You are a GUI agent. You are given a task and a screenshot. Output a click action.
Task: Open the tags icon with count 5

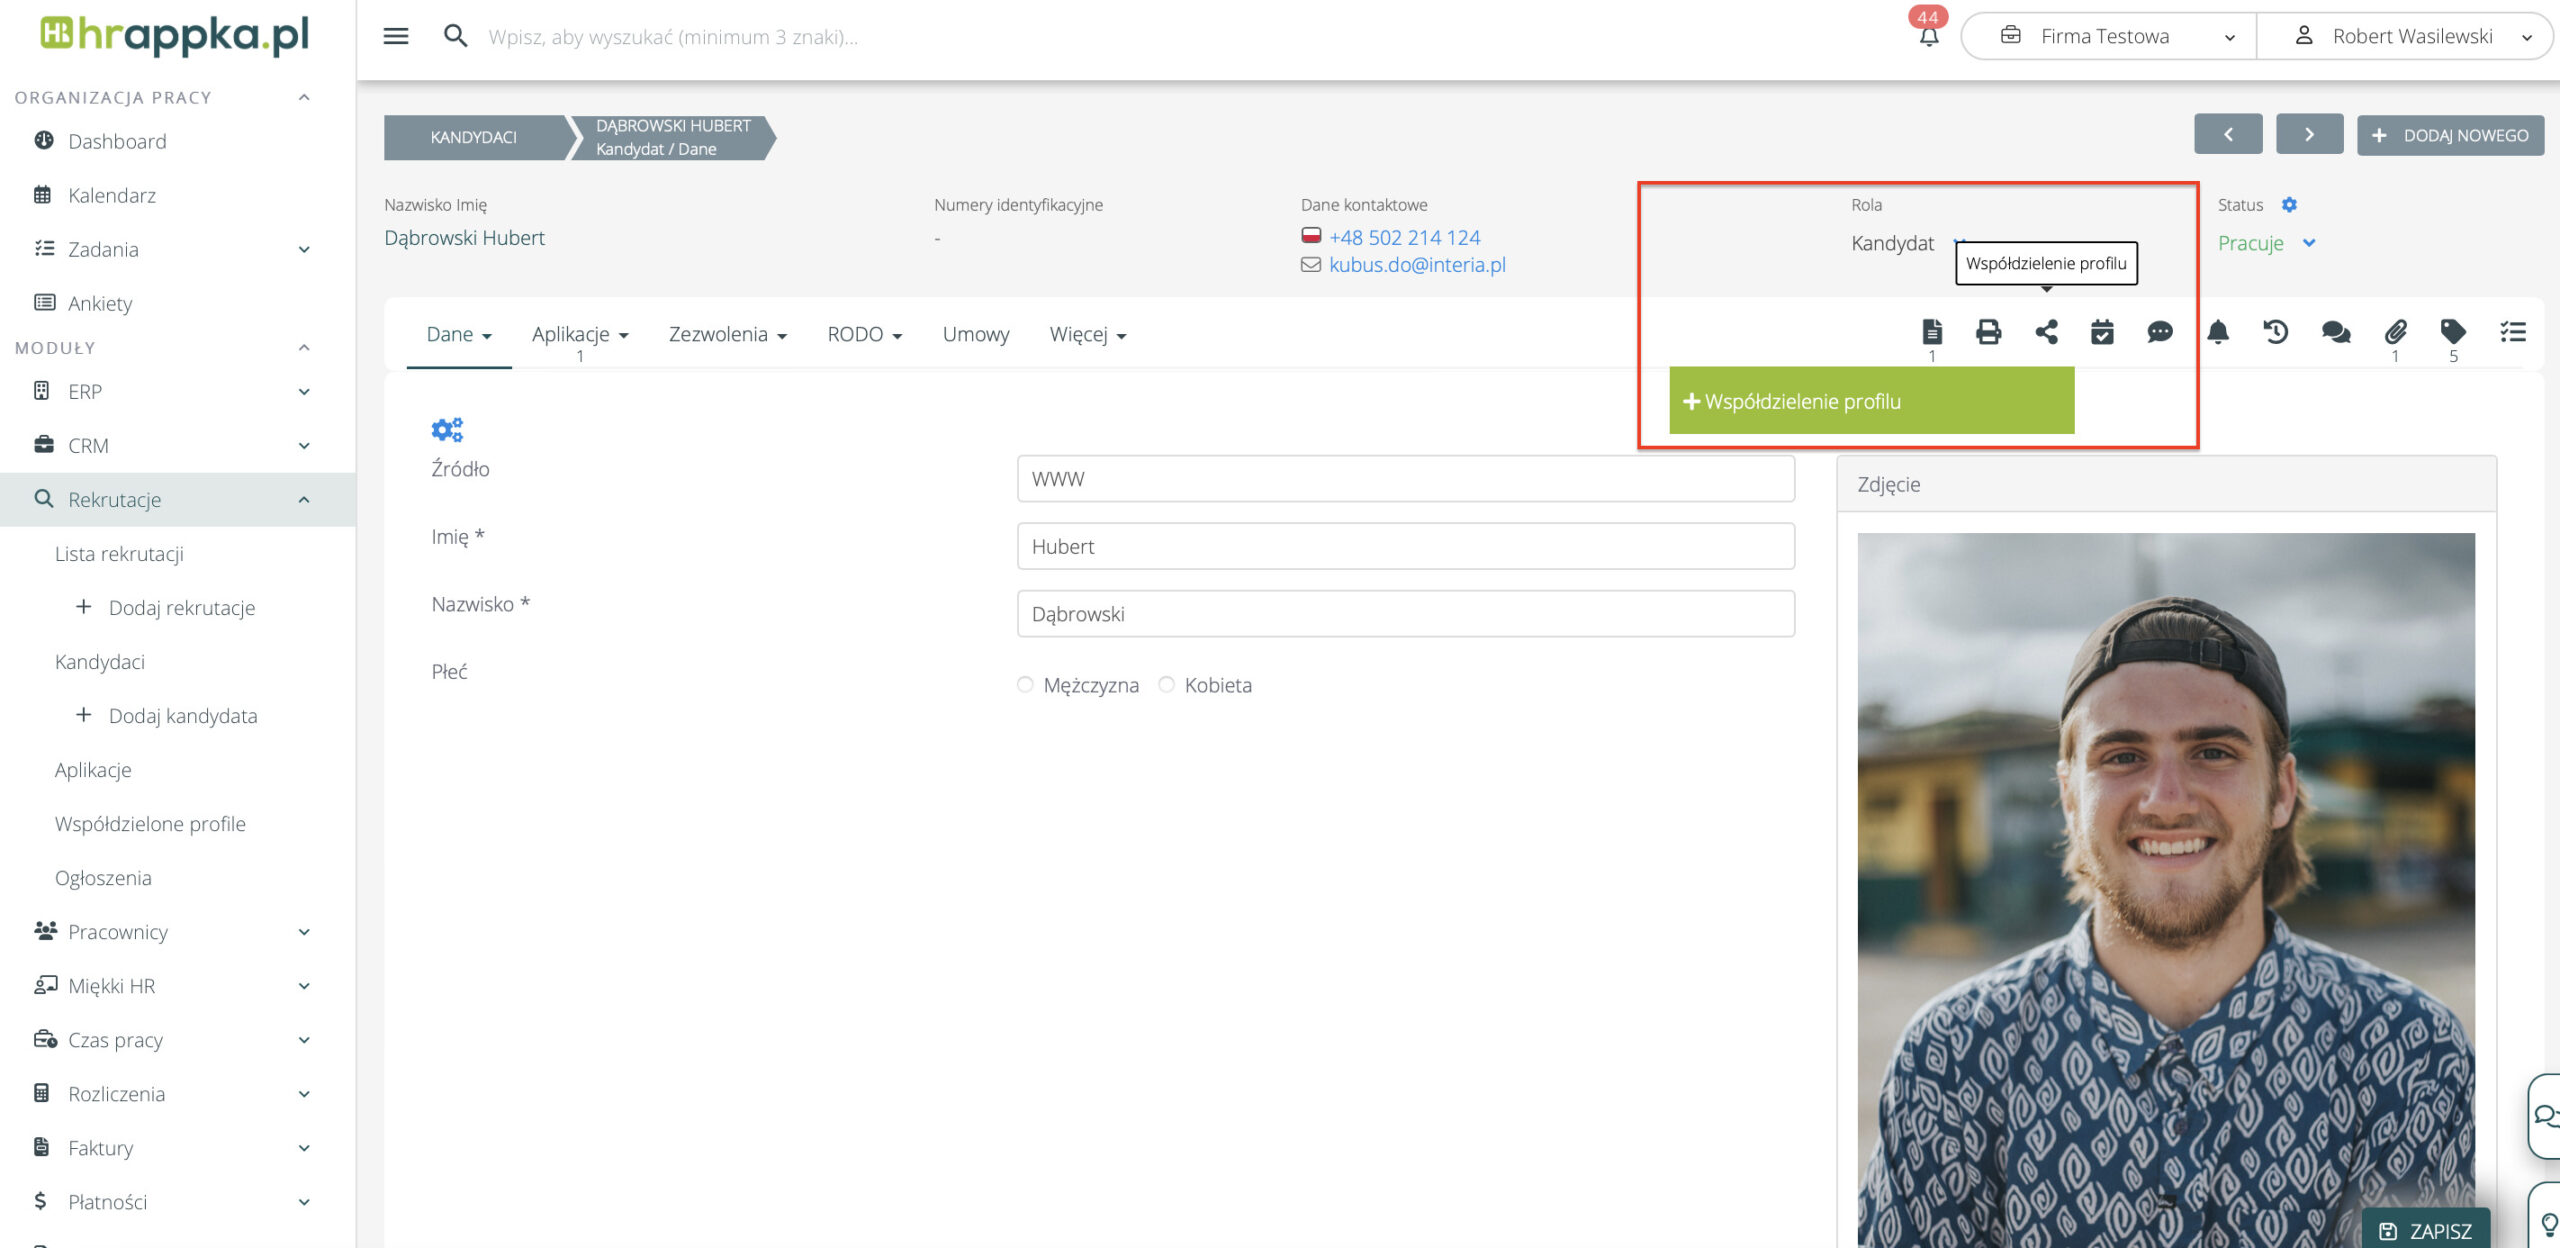click(x=2453, y=332)
